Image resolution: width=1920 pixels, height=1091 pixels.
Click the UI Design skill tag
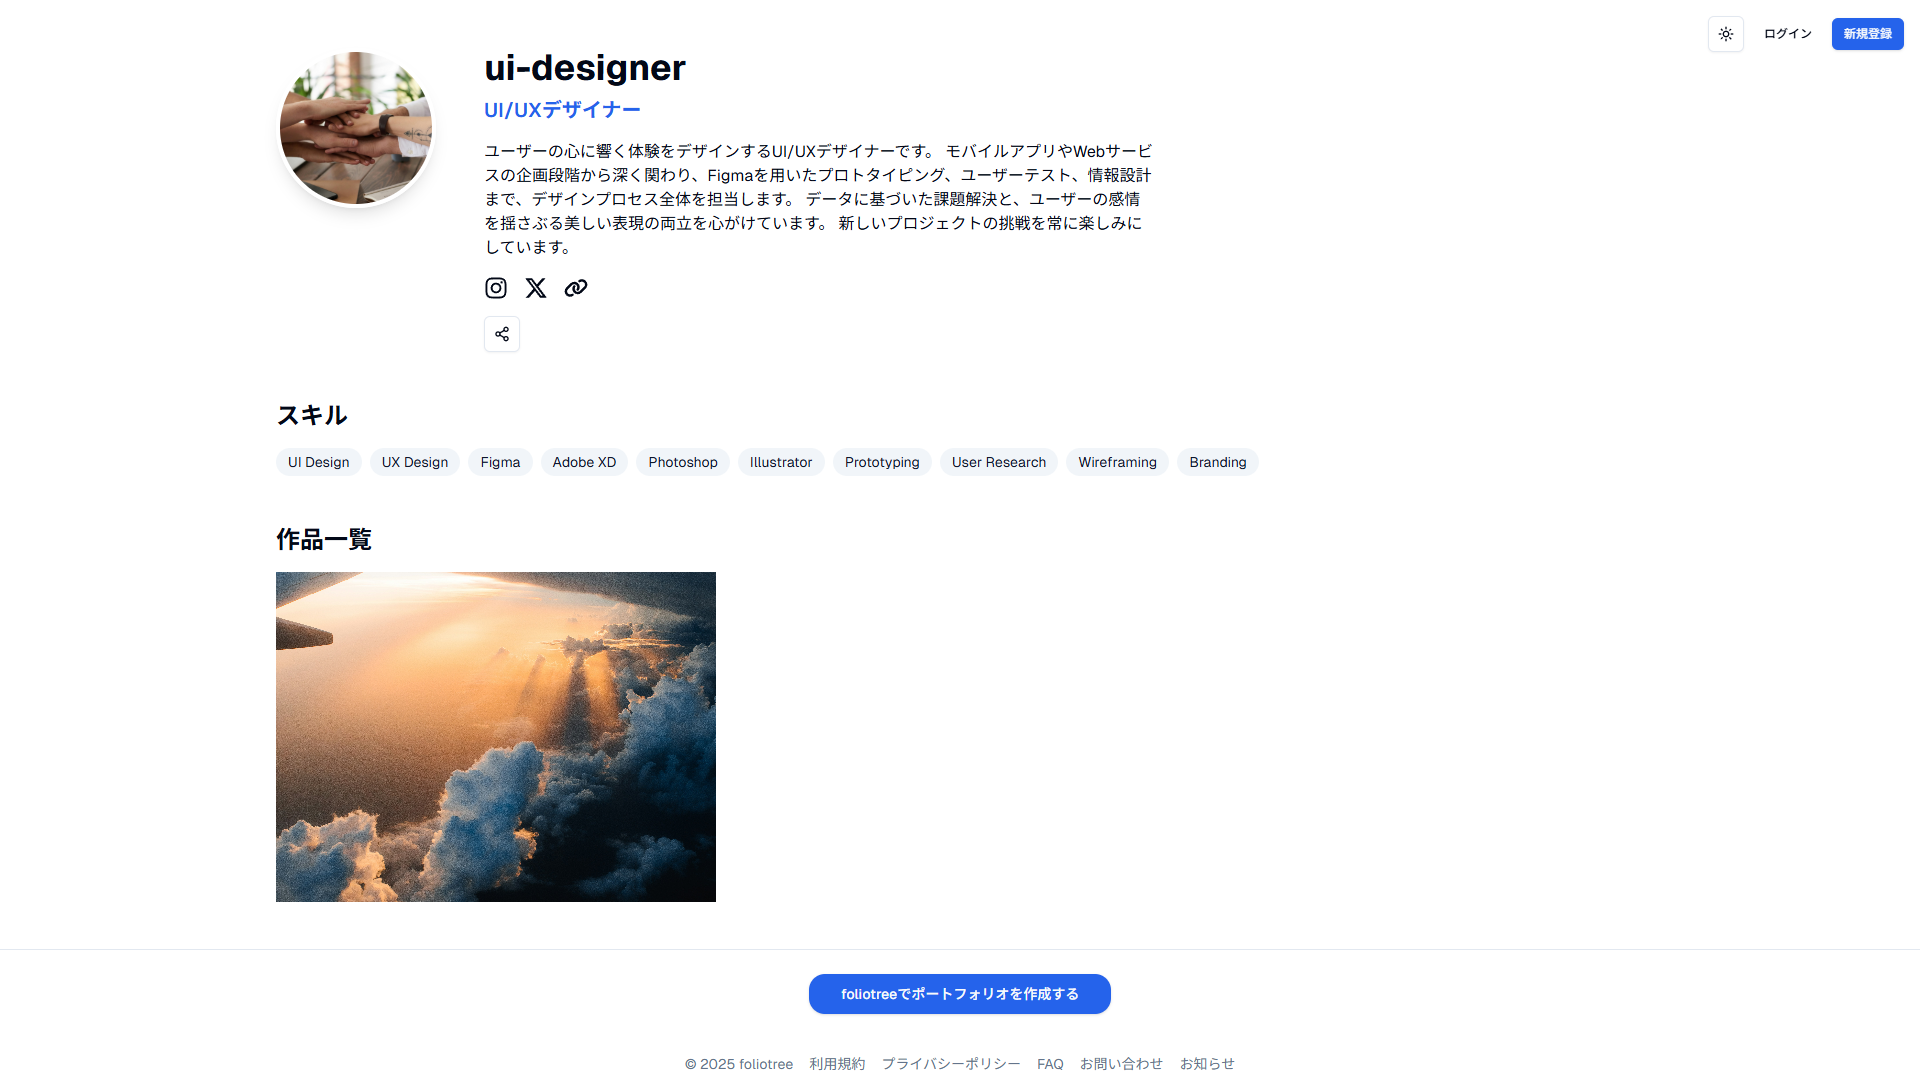pos(319,462)
